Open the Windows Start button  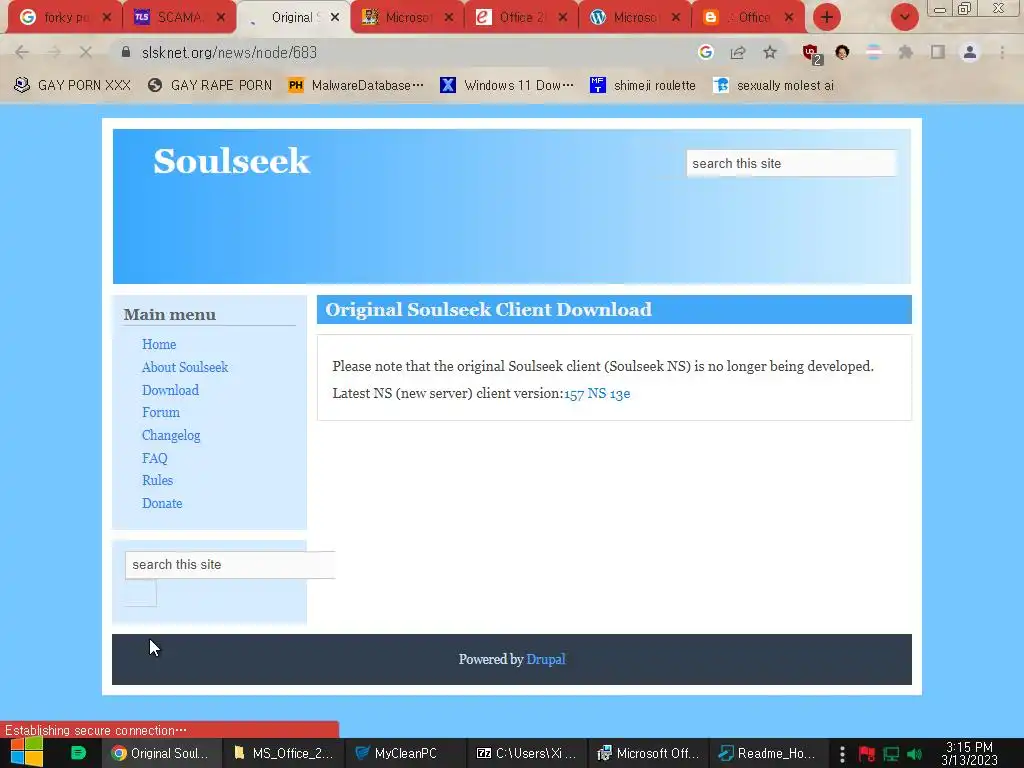[27, 753]
